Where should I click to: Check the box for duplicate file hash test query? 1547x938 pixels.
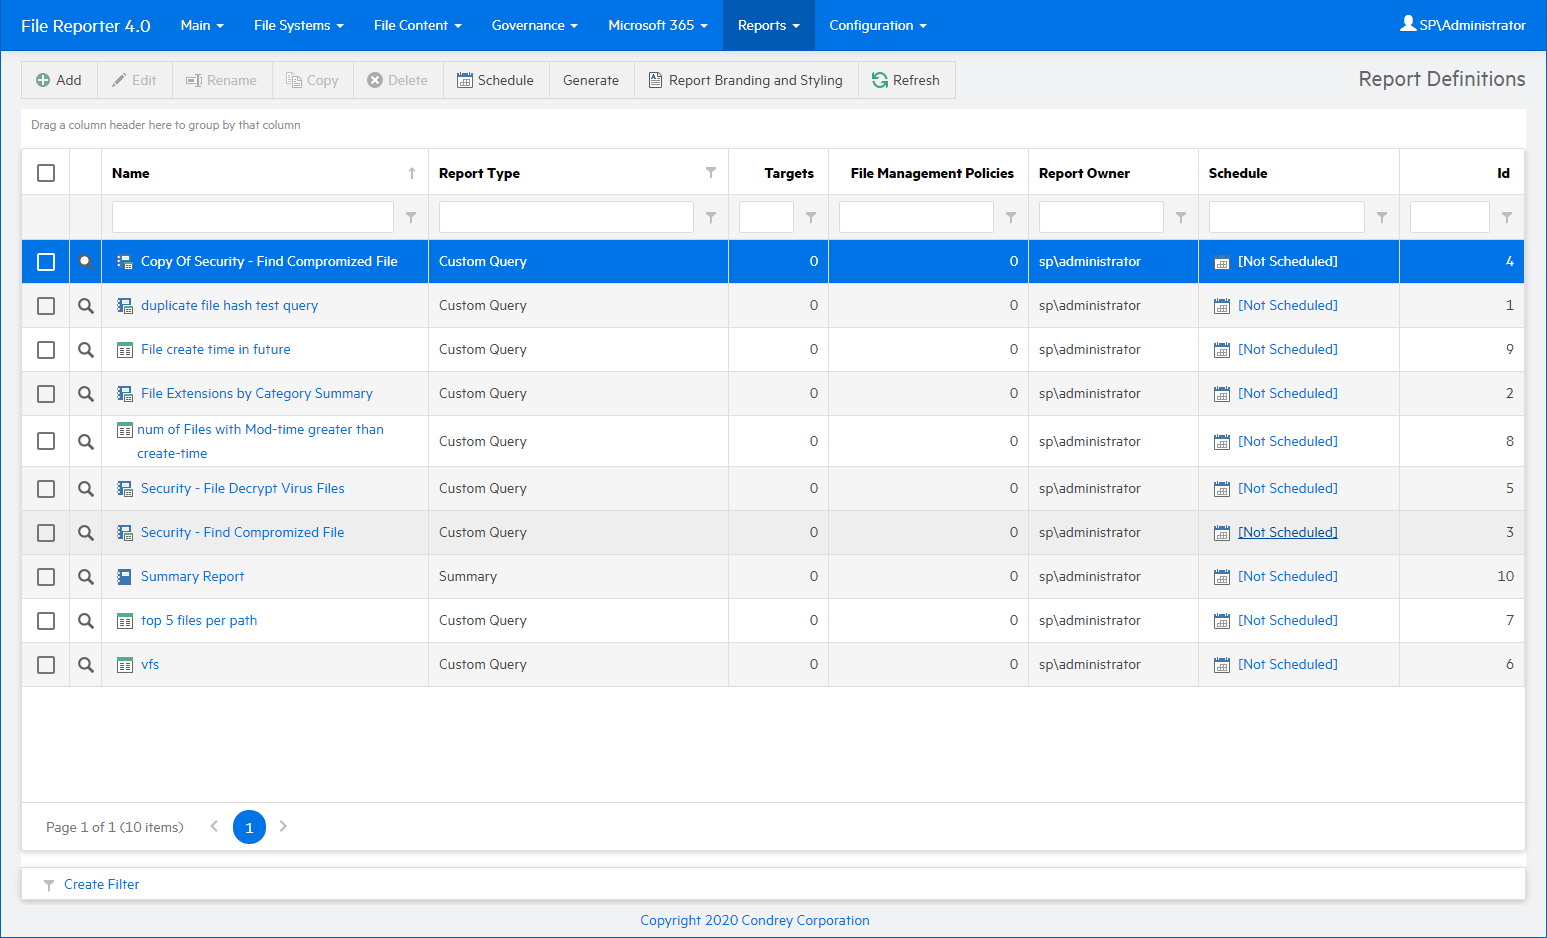point(46,306)
